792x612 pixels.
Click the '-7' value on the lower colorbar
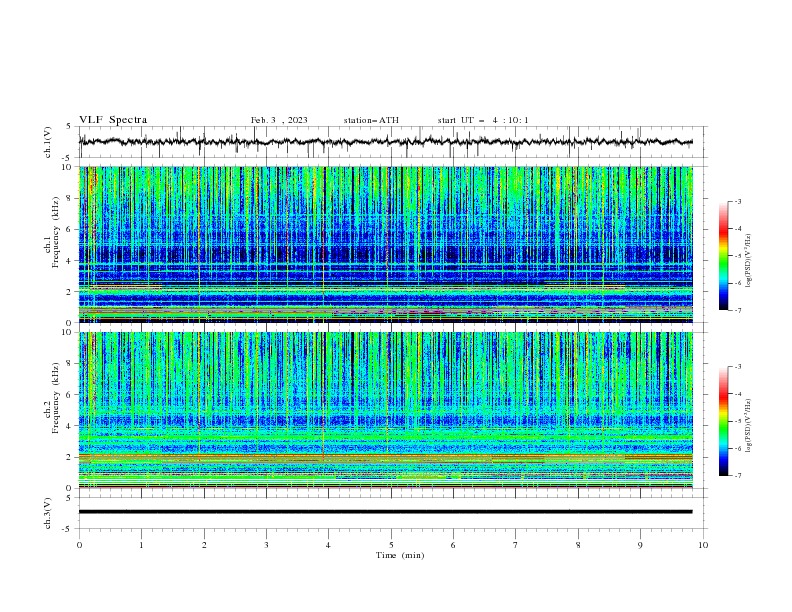coord(738,475)
